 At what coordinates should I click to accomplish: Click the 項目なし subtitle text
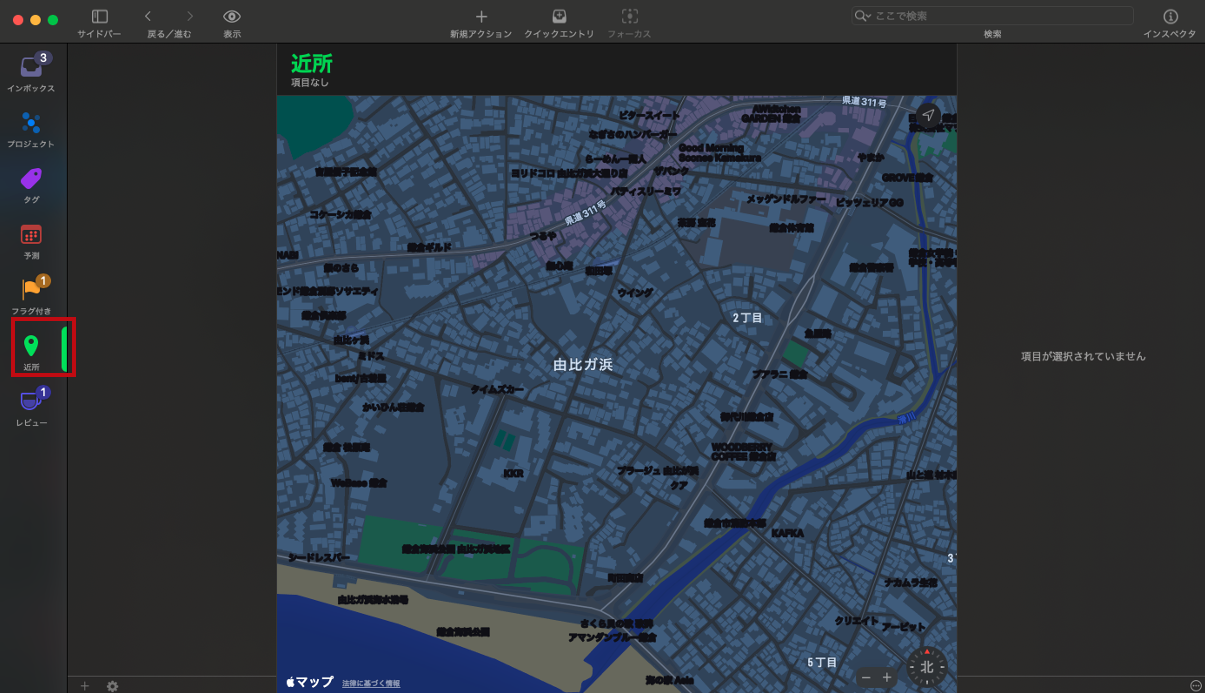310,83
